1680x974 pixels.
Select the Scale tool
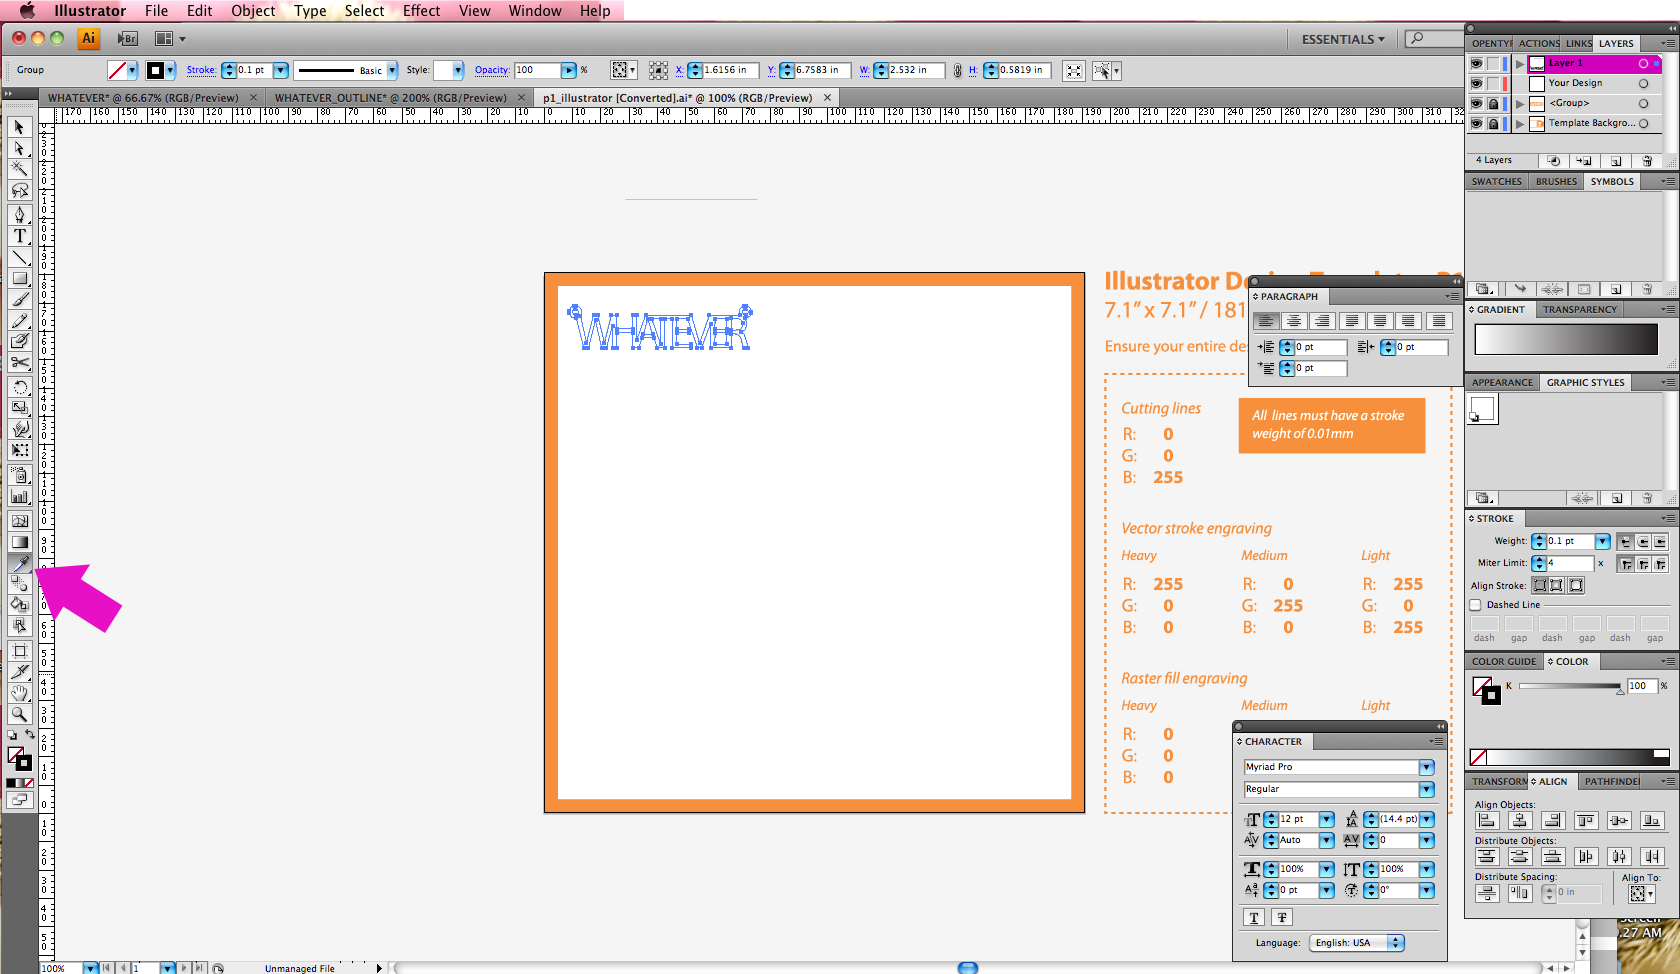[x=19, y=408]
